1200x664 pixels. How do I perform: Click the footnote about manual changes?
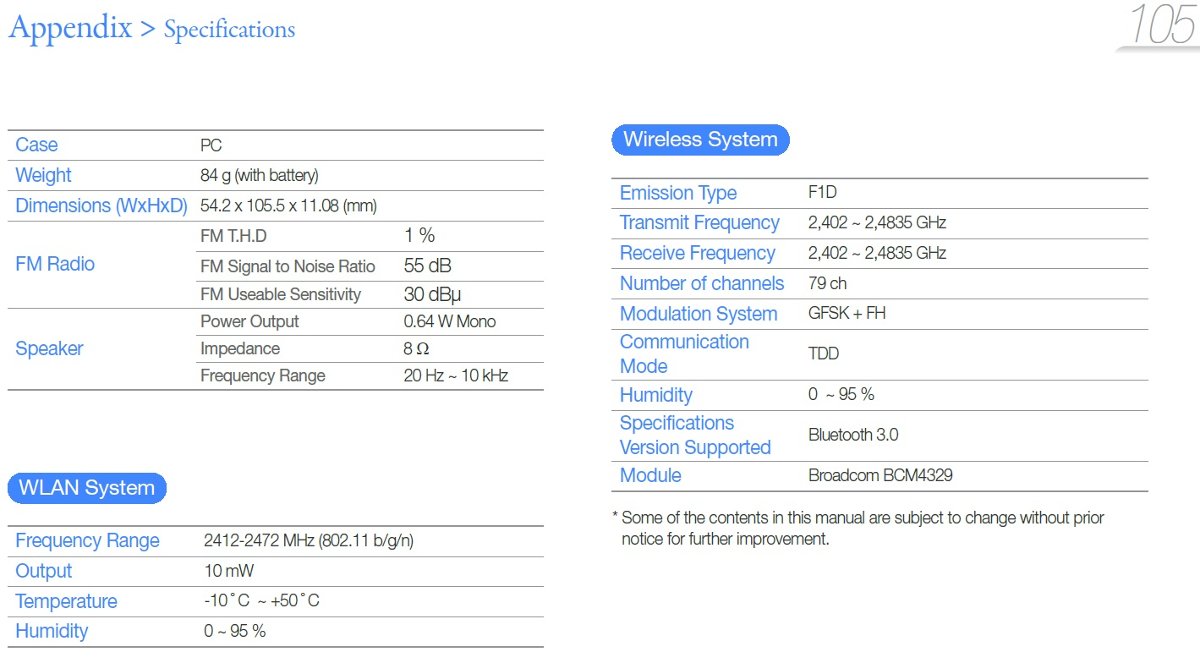tap(858, 528)
